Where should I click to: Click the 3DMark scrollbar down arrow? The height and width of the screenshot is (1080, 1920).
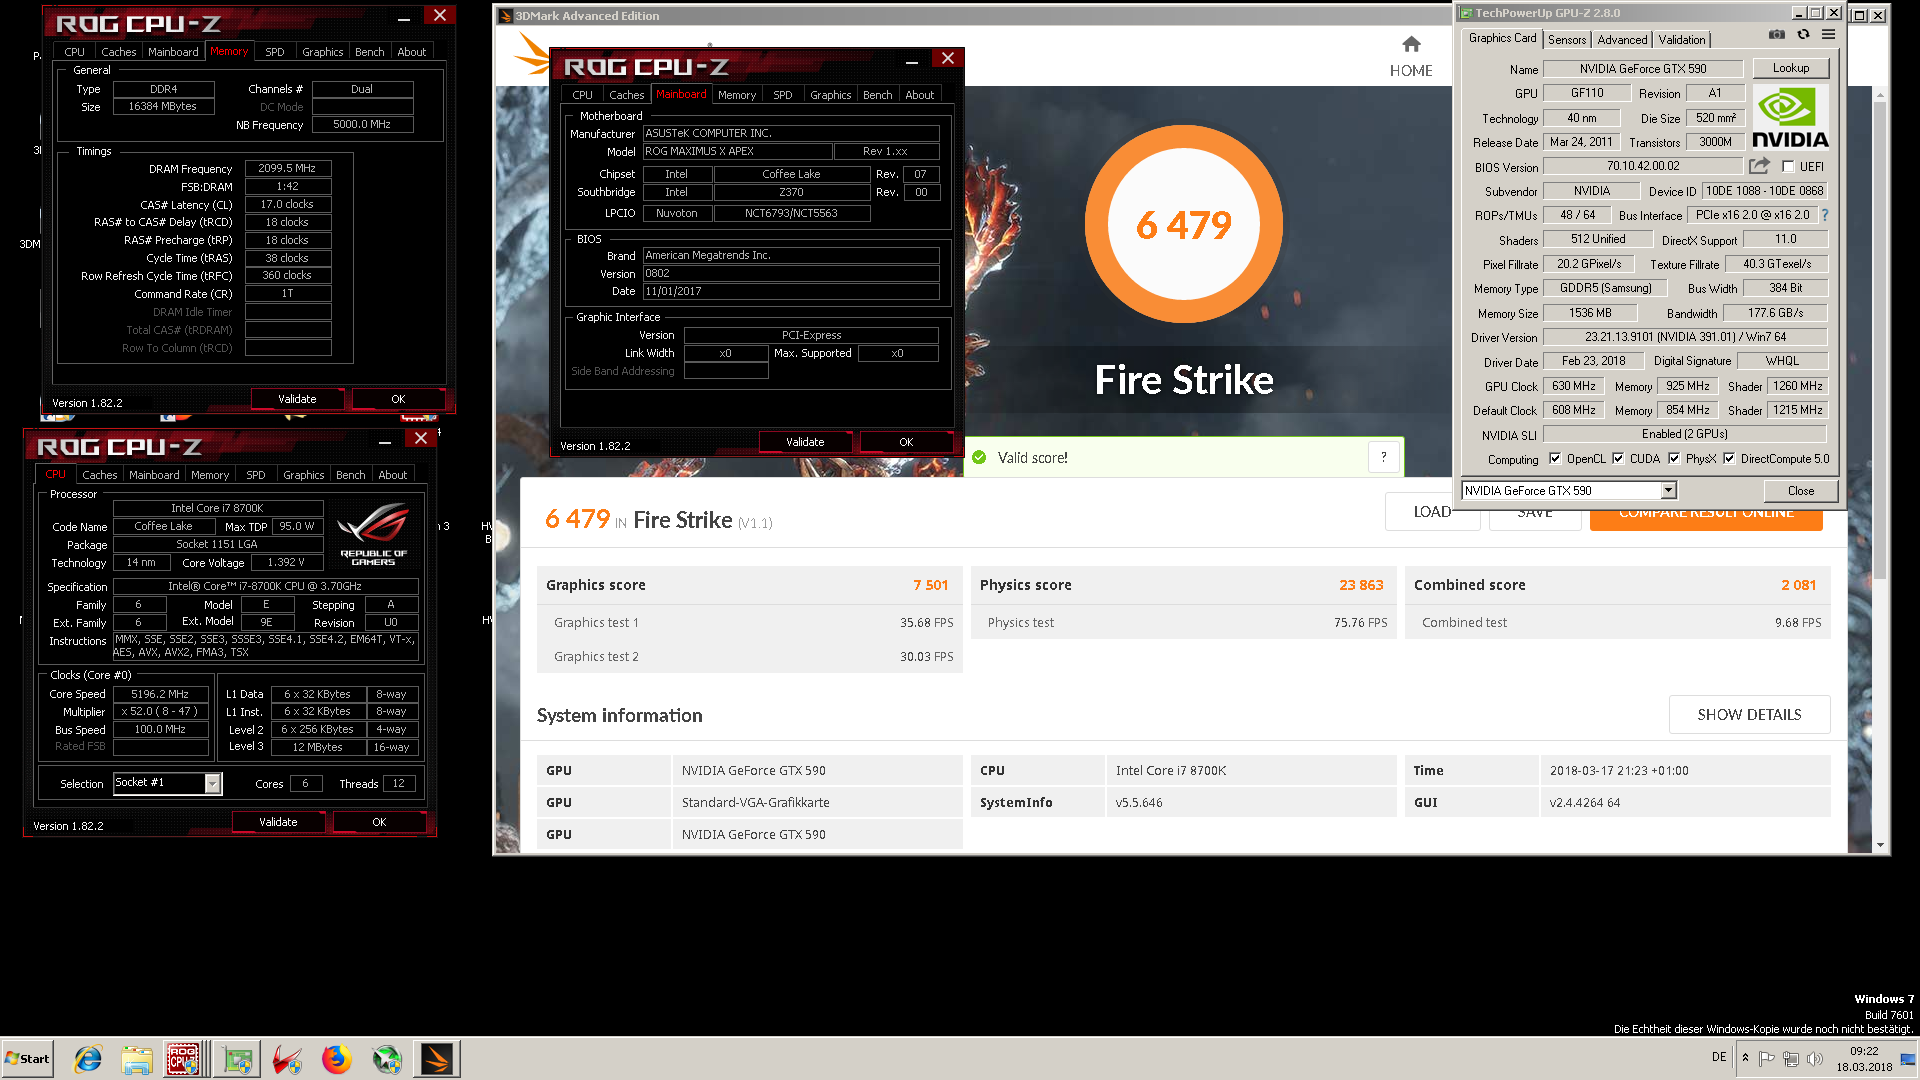1880,845
